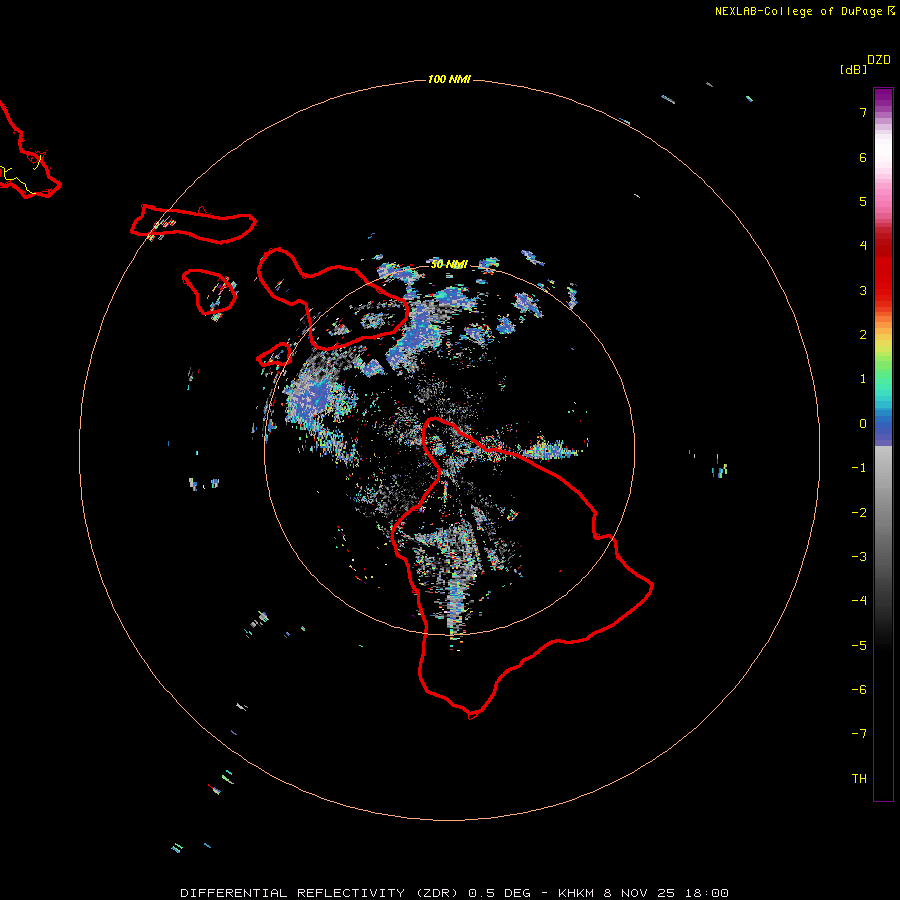Click the 7 value on color scale
This screenshot has width=900, height=900.
[x=863, y=112]
